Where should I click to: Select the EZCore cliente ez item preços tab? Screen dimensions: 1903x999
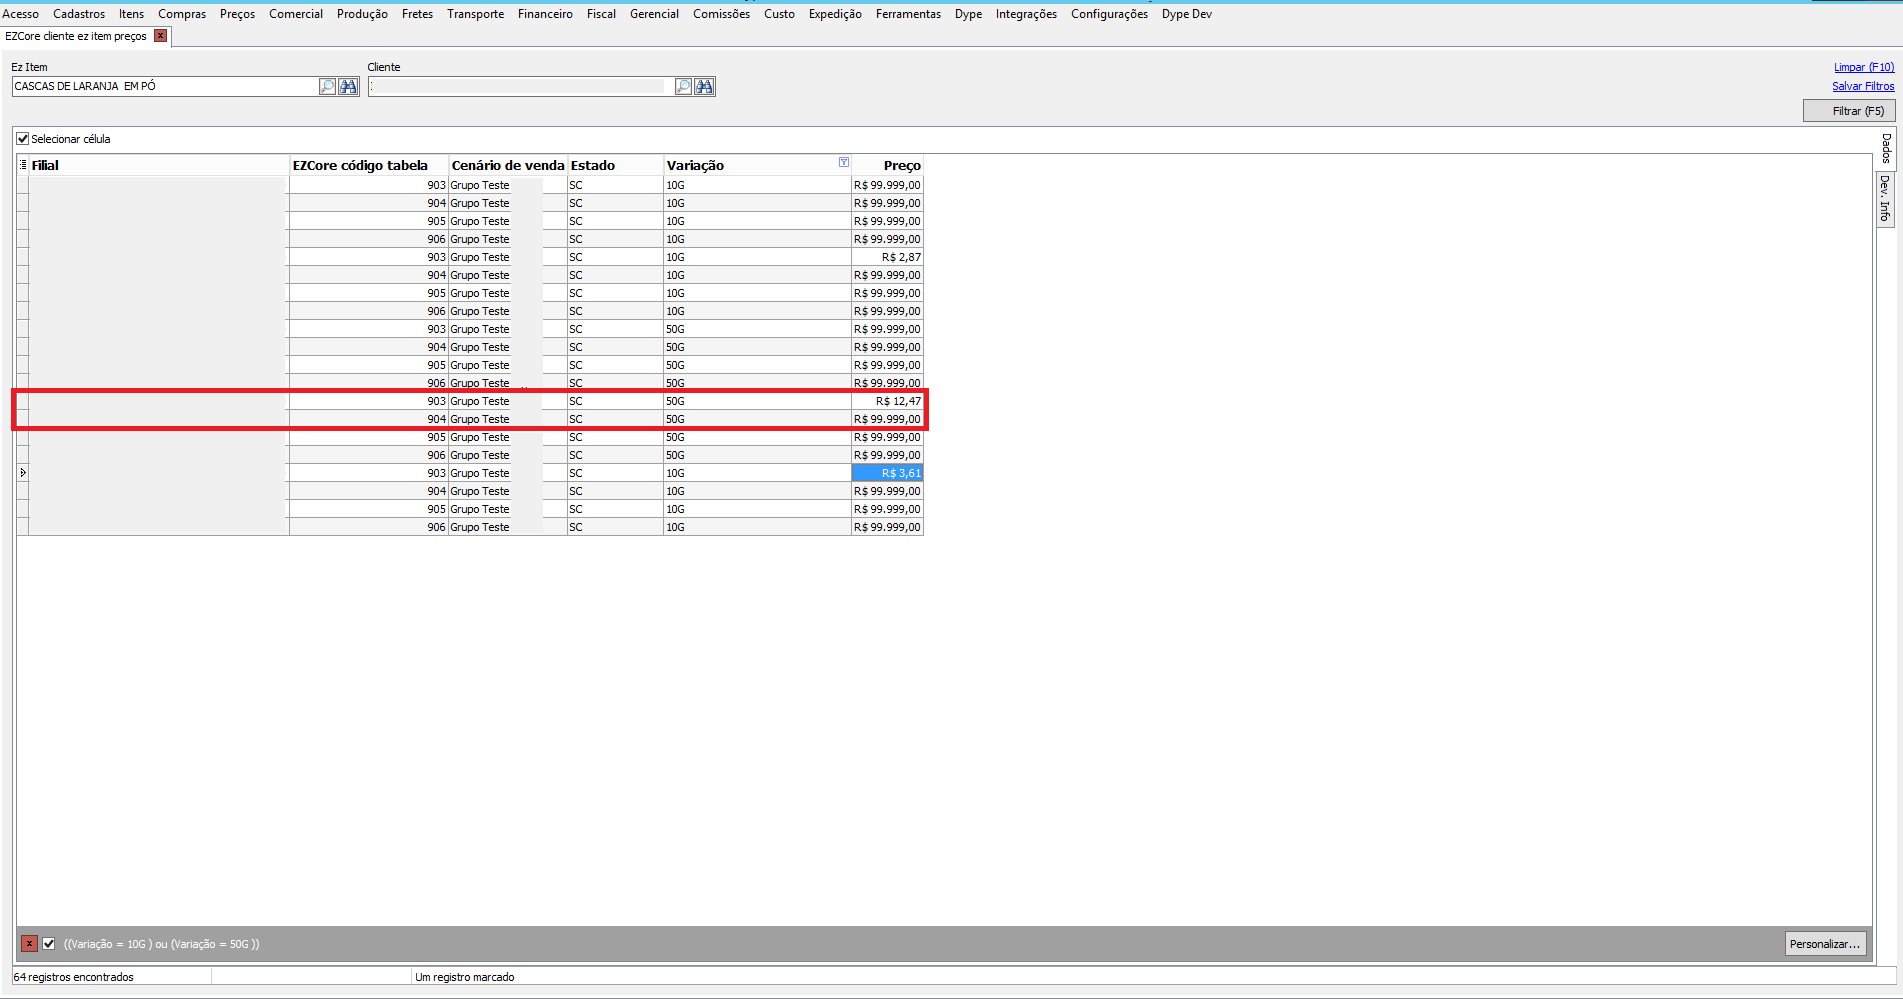[x=76, y=36]
